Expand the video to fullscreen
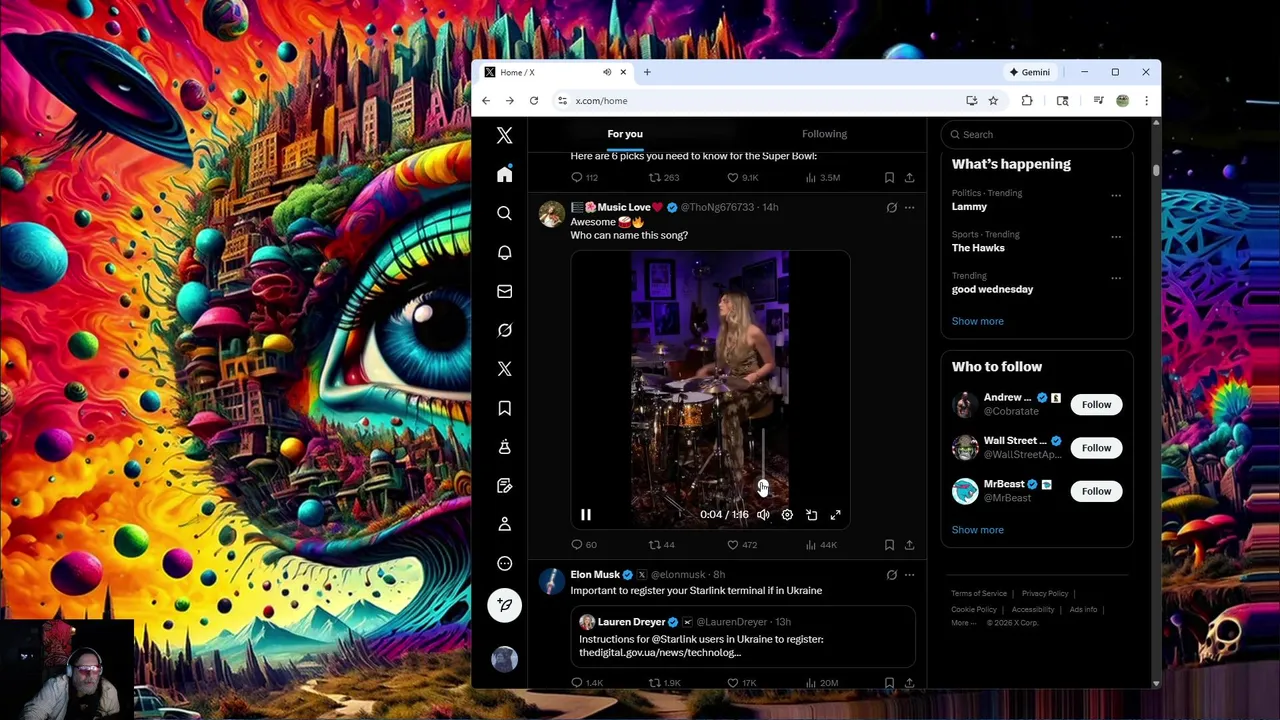Viewport: 1280px width, 720px height. pos(835,515)
